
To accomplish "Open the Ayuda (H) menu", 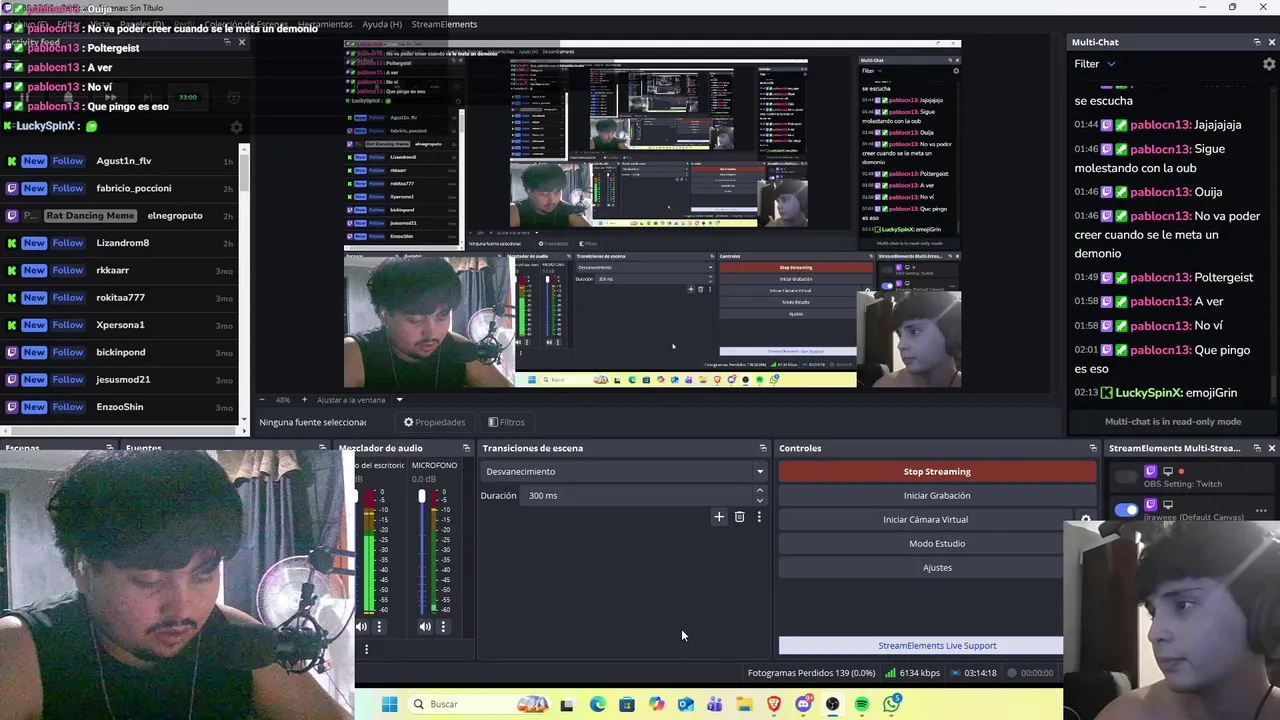I will (382, 24).
